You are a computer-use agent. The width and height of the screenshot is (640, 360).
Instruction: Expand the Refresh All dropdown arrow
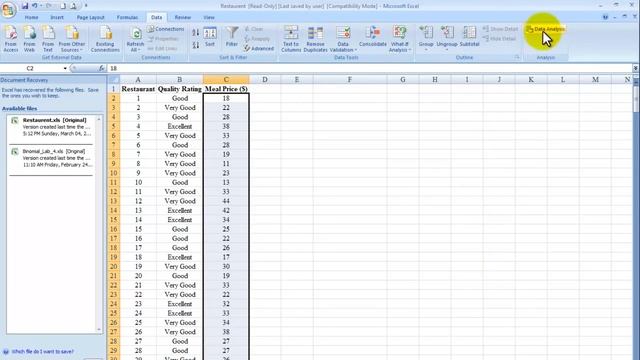coord(139,50)
